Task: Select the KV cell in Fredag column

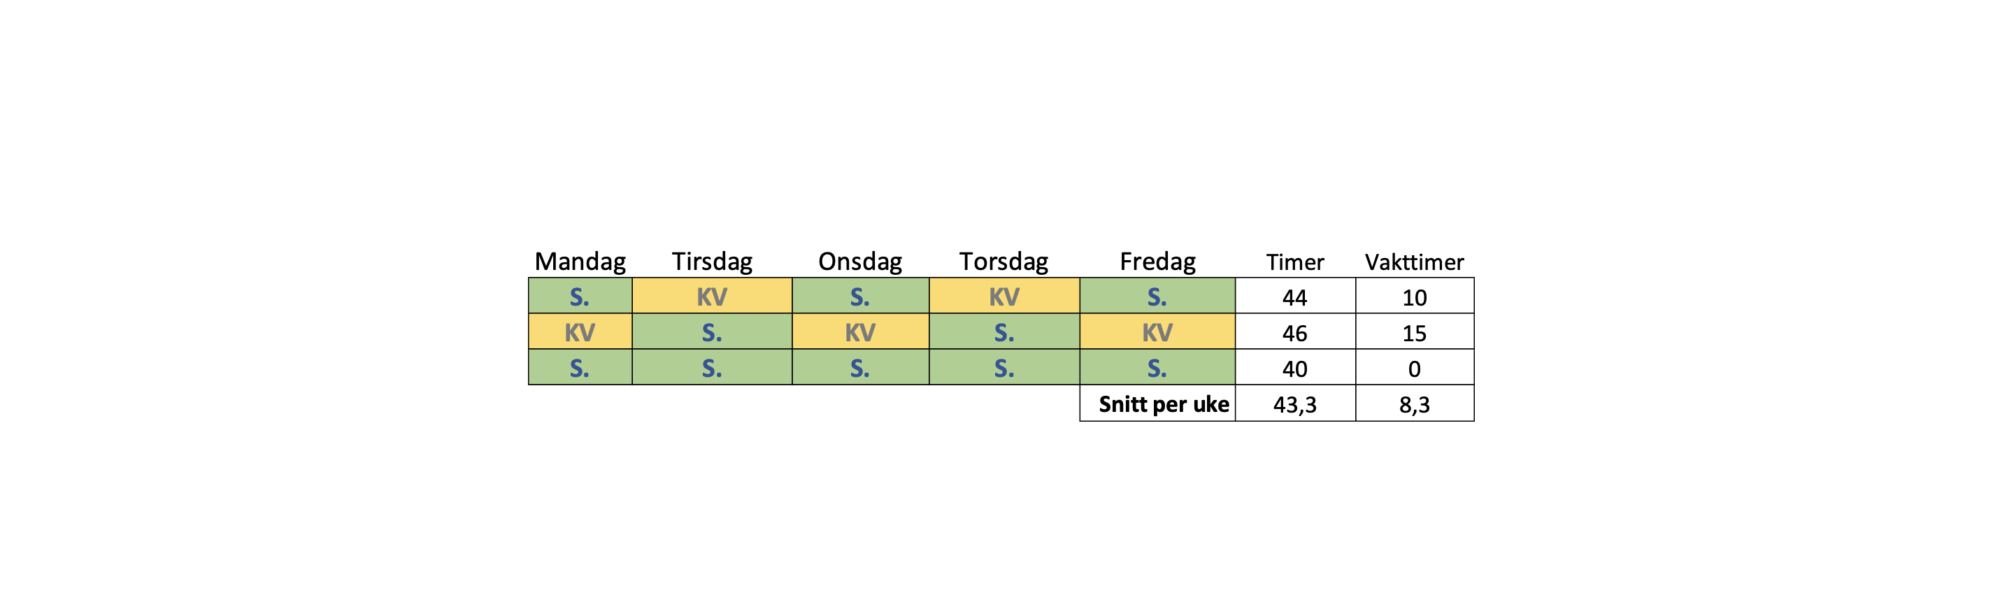Action: [1157, 333]
